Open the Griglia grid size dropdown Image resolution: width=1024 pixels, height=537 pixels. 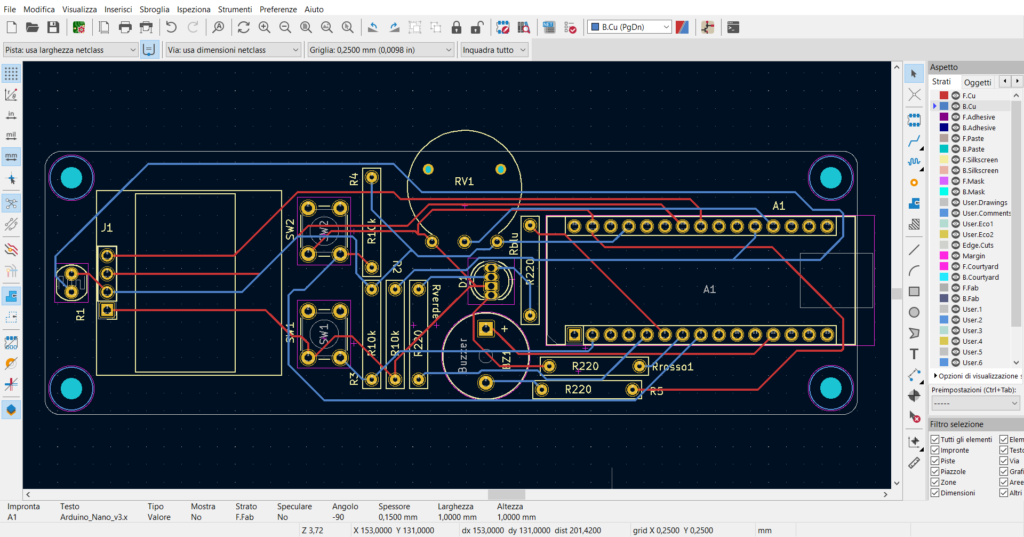click(381, 50)
